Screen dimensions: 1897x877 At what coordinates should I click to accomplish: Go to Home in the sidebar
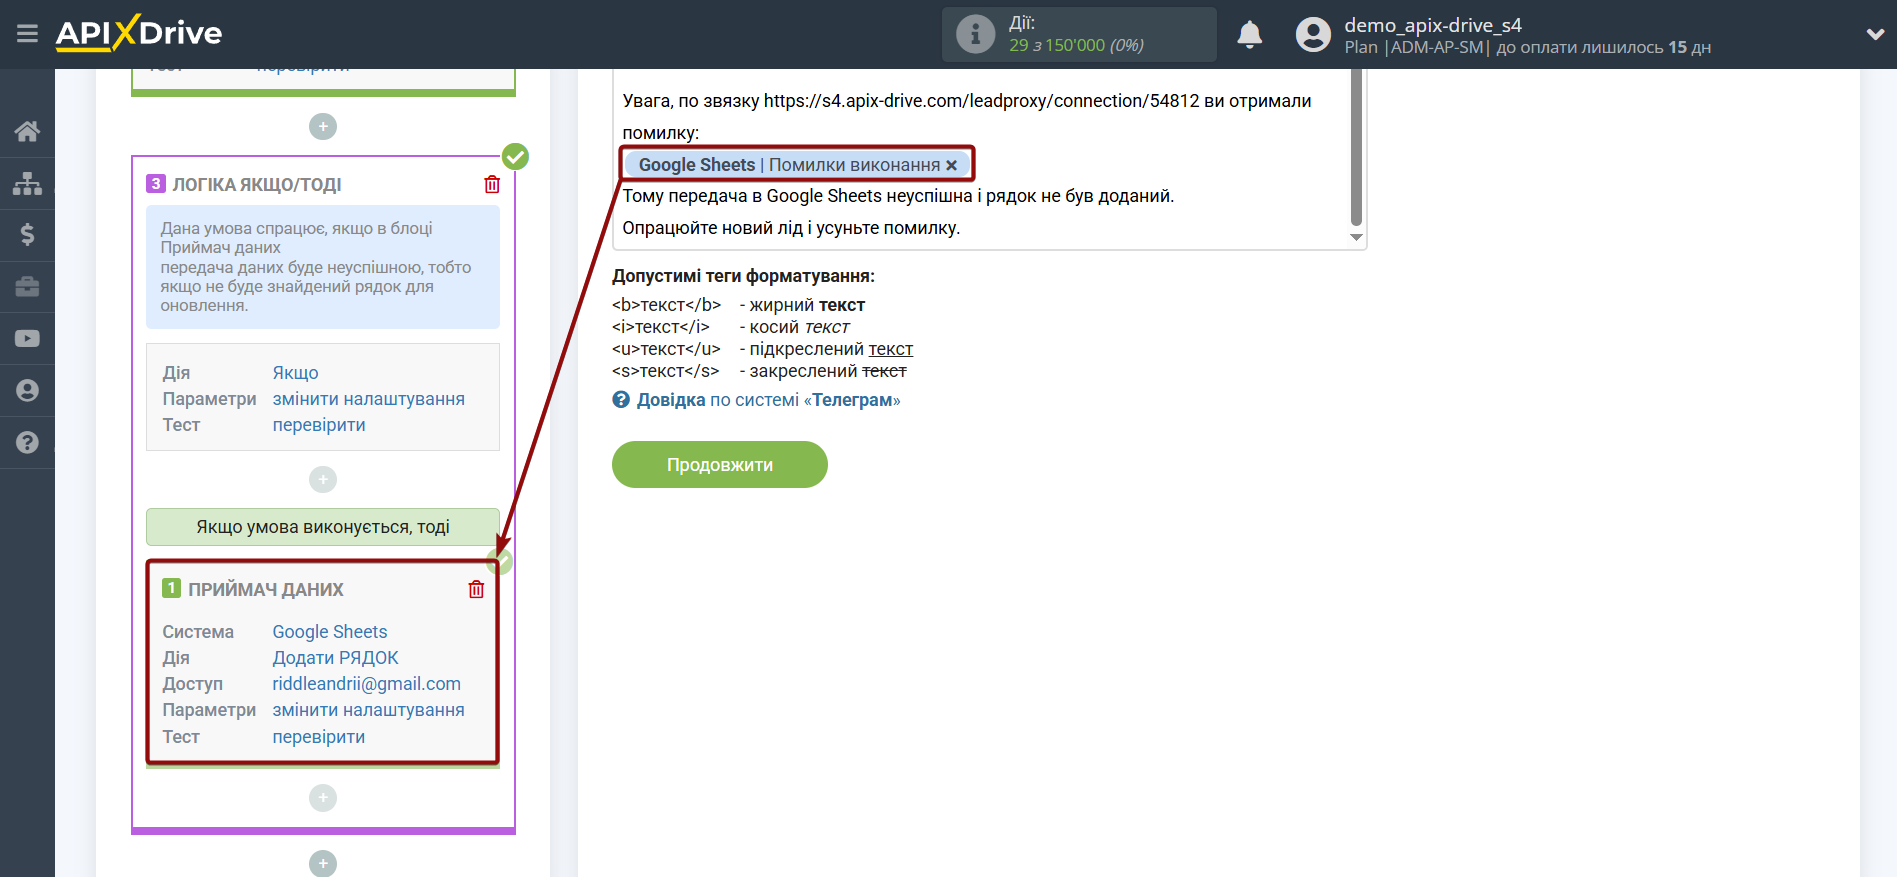(x=27, y=131)
